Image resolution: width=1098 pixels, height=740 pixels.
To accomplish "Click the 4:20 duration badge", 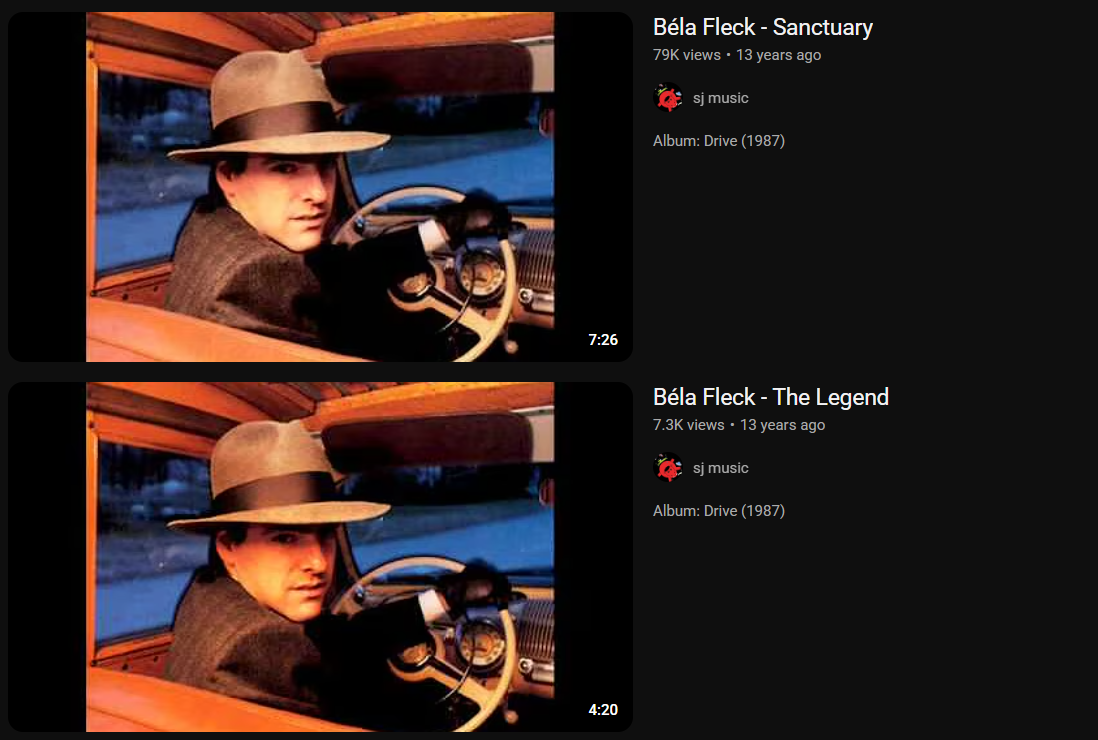I will 603,709.
